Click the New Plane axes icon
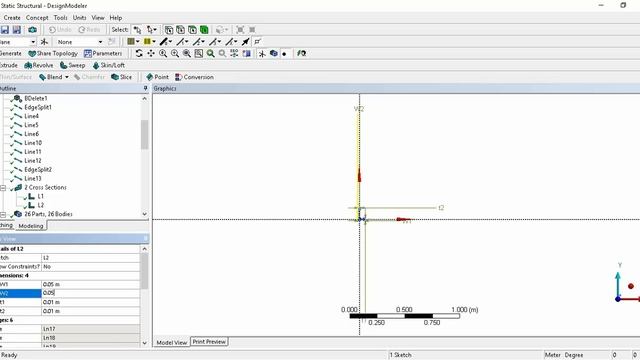 tap(44, 42)
